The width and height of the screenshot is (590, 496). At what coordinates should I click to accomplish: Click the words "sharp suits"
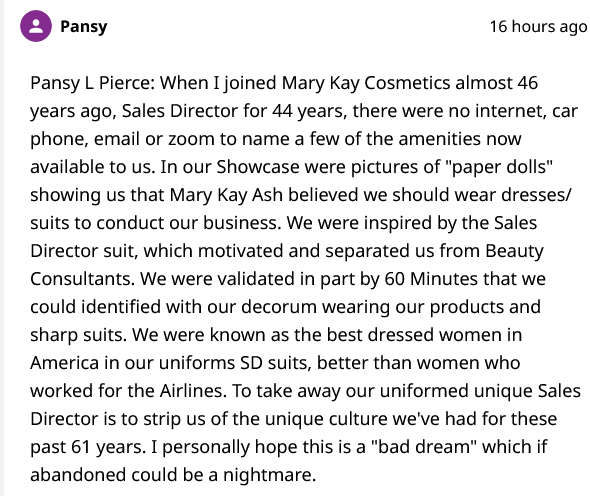pyautogui.click(x=78, y=335)
